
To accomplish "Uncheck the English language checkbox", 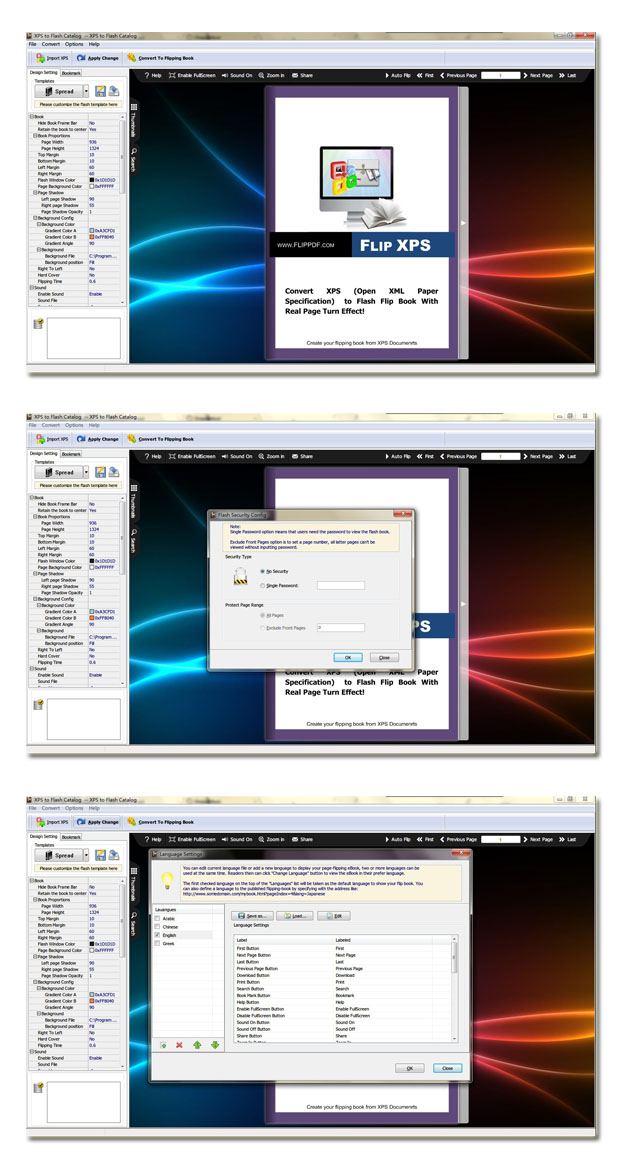I will pos(157,935).
